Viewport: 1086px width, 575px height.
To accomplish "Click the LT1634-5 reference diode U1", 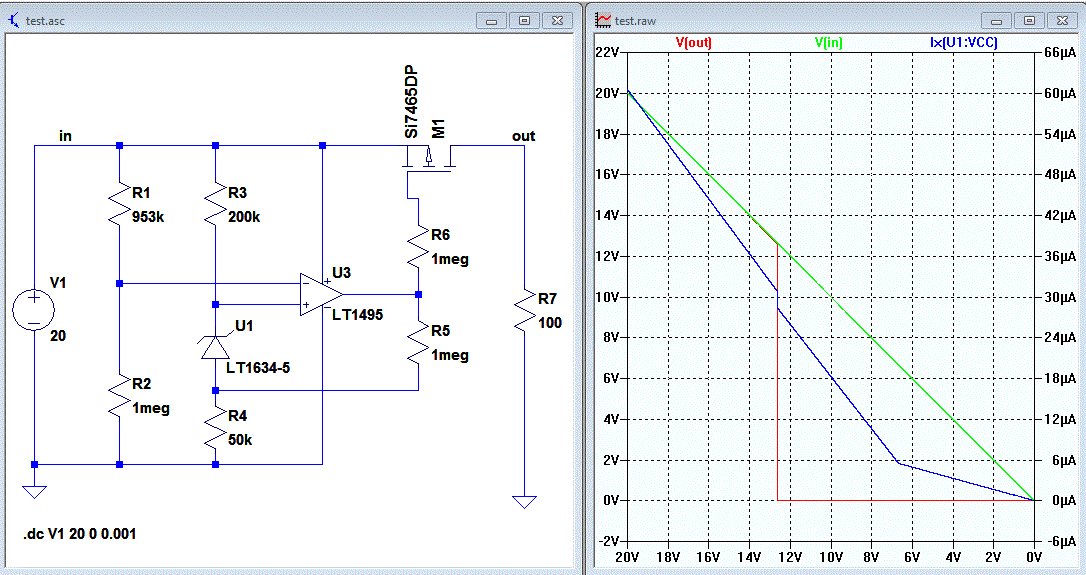I will [215, 346].
